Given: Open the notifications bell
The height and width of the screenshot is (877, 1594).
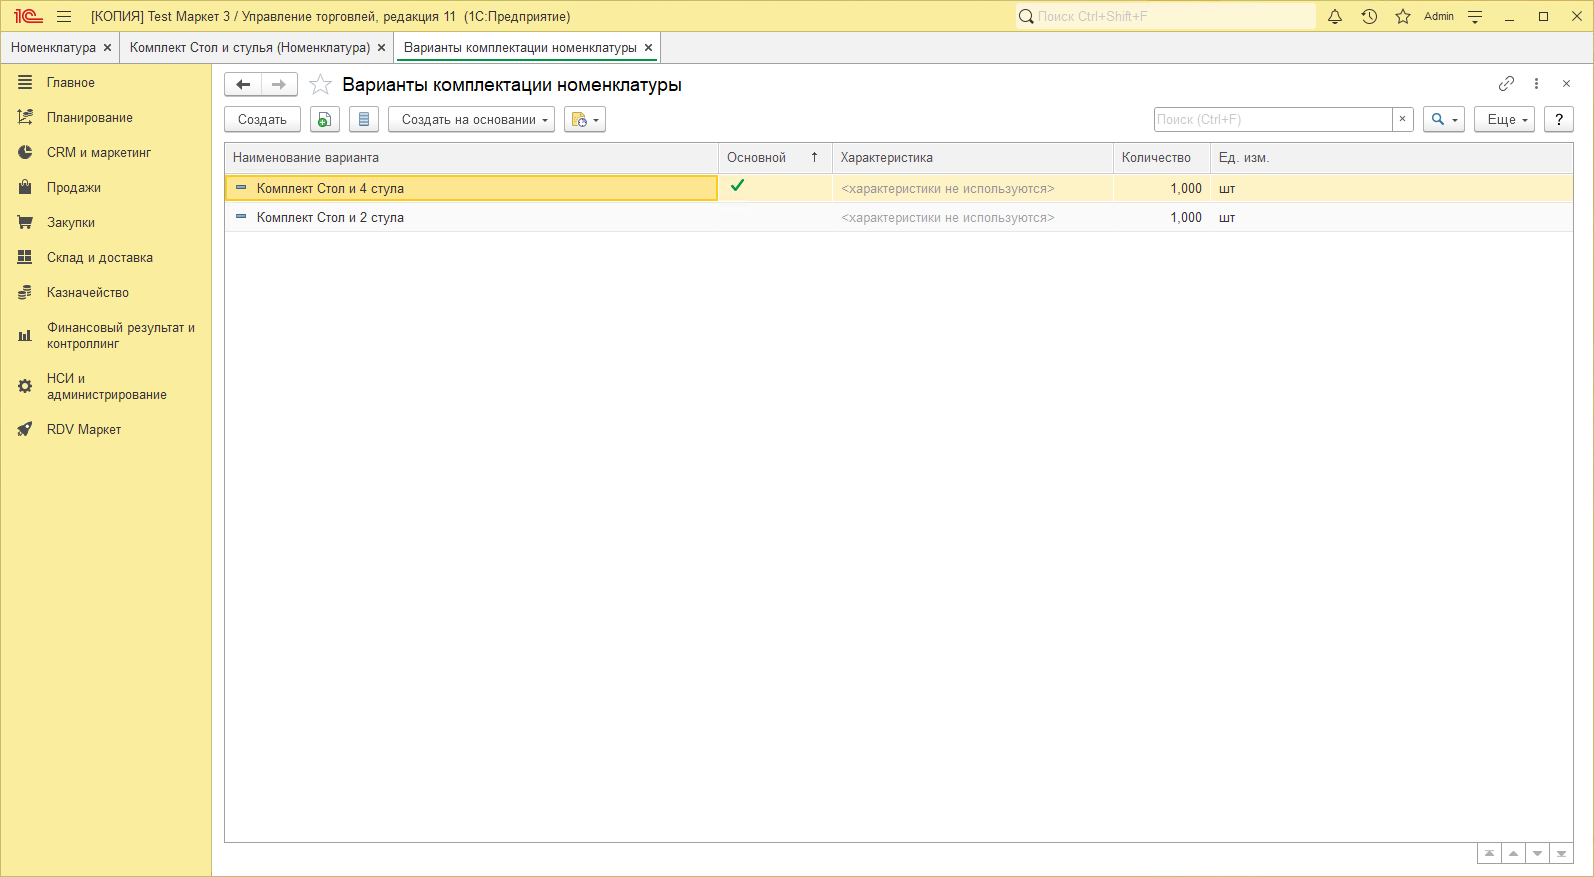Looking at the screenshot, I should (1335, 17).
